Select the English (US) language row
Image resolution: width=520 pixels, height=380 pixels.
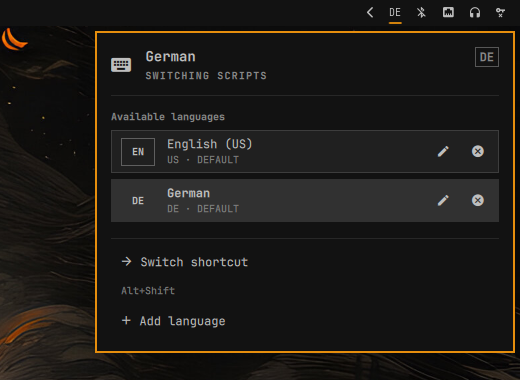[305, 151]
